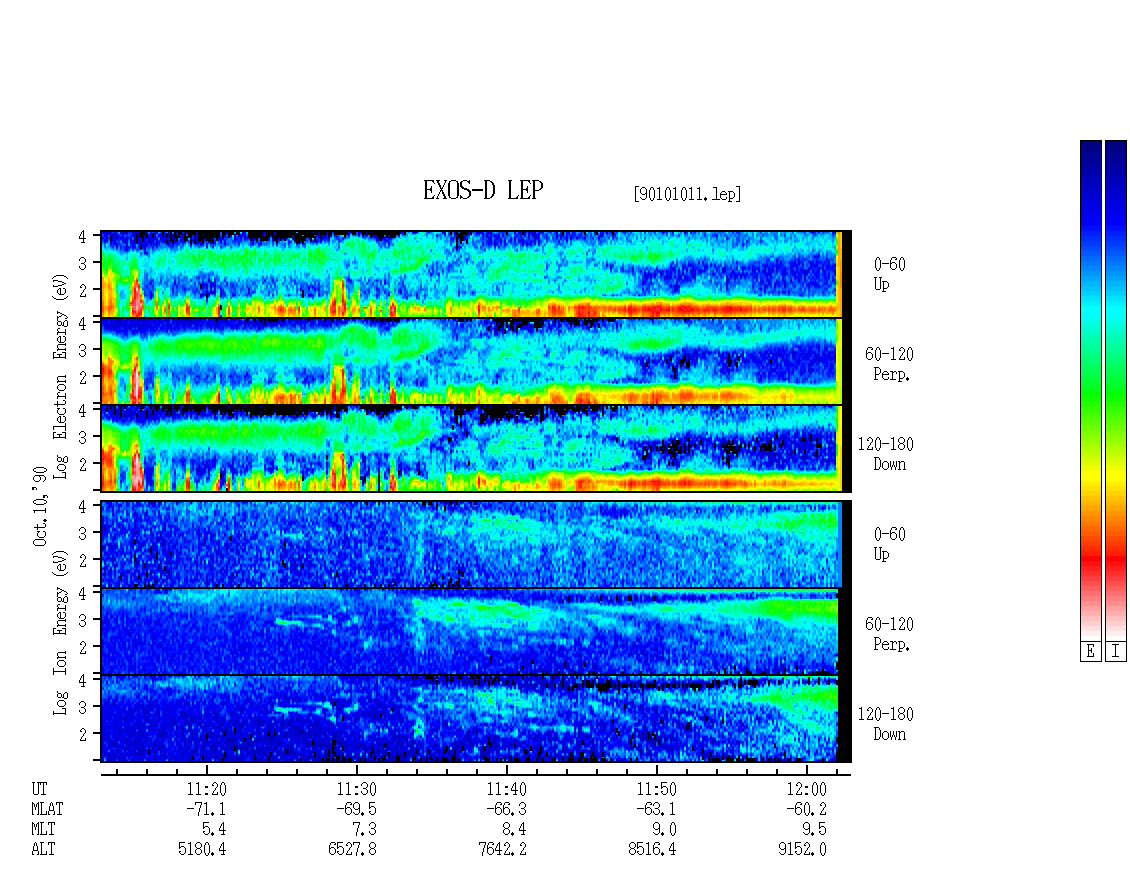The image size is (1130, 875).
Task: Click "0-60 Up" label beside ion panel
Action: click(x=889, y=544)
